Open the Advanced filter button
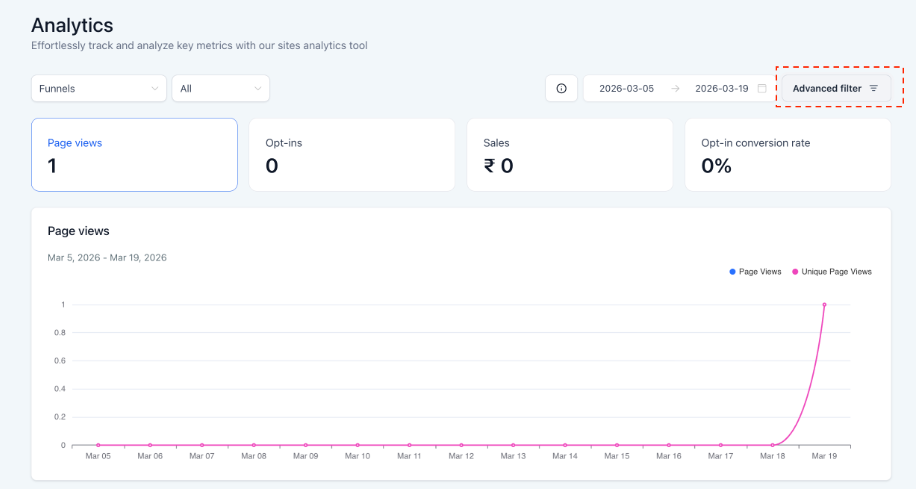Screen dimensions: 916x489 point(835,88)
